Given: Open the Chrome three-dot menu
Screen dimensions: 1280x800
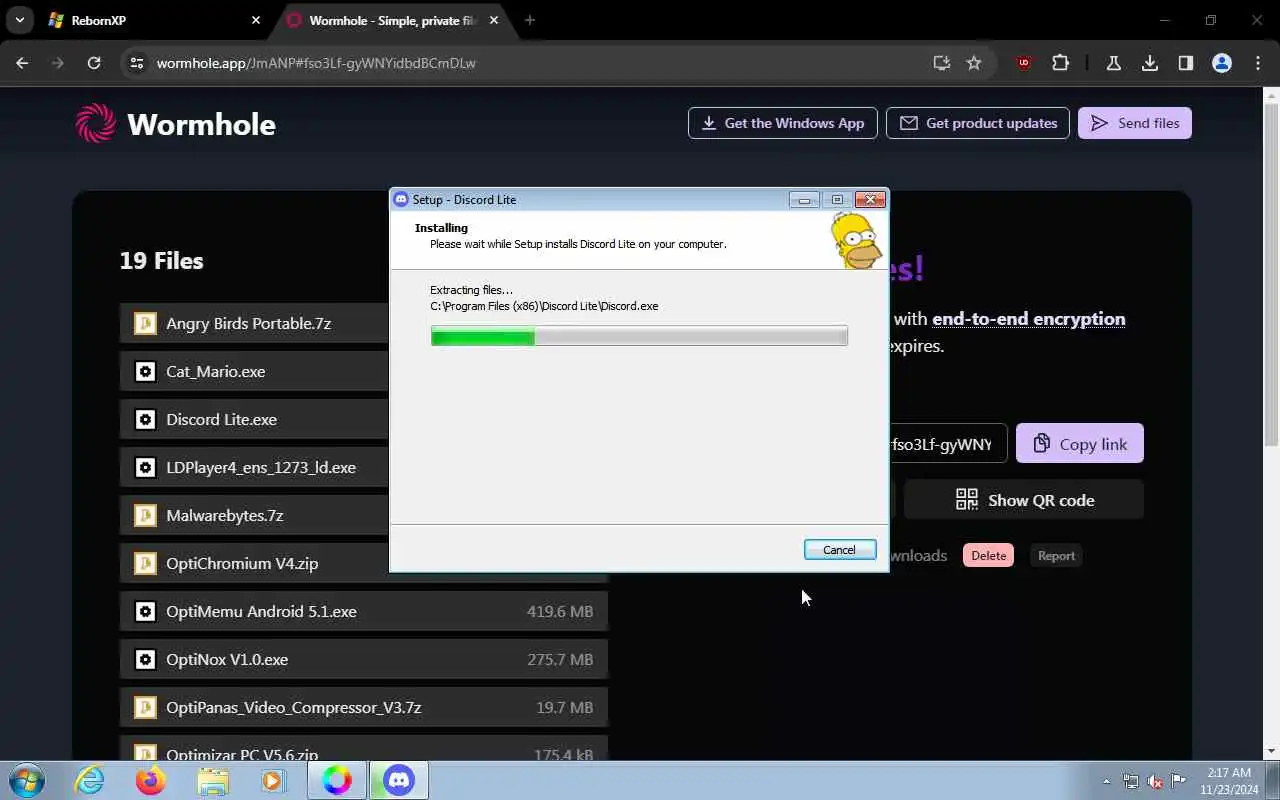Looking at the screenshot, I should [1258, 63].
